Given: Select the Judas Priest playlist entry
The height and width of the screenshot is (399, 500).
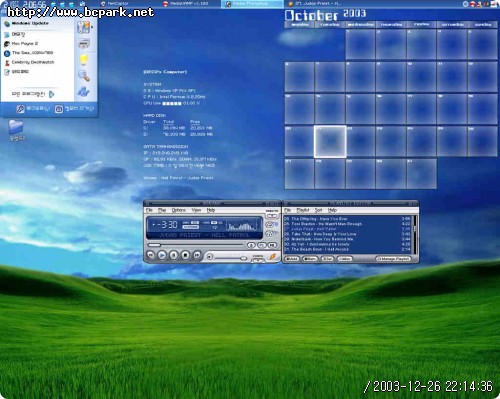Looking at the screenshot, I should (x=347, y=229).
